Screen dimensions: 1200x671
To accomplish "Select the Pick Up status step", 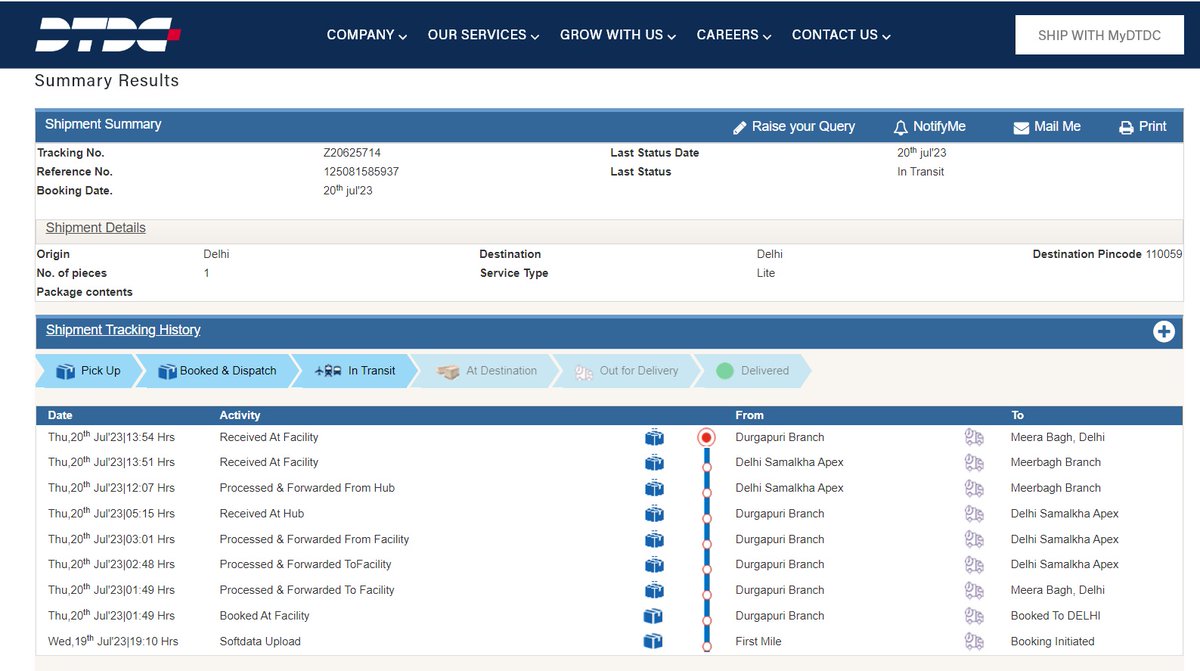I will tap(90, 371).
